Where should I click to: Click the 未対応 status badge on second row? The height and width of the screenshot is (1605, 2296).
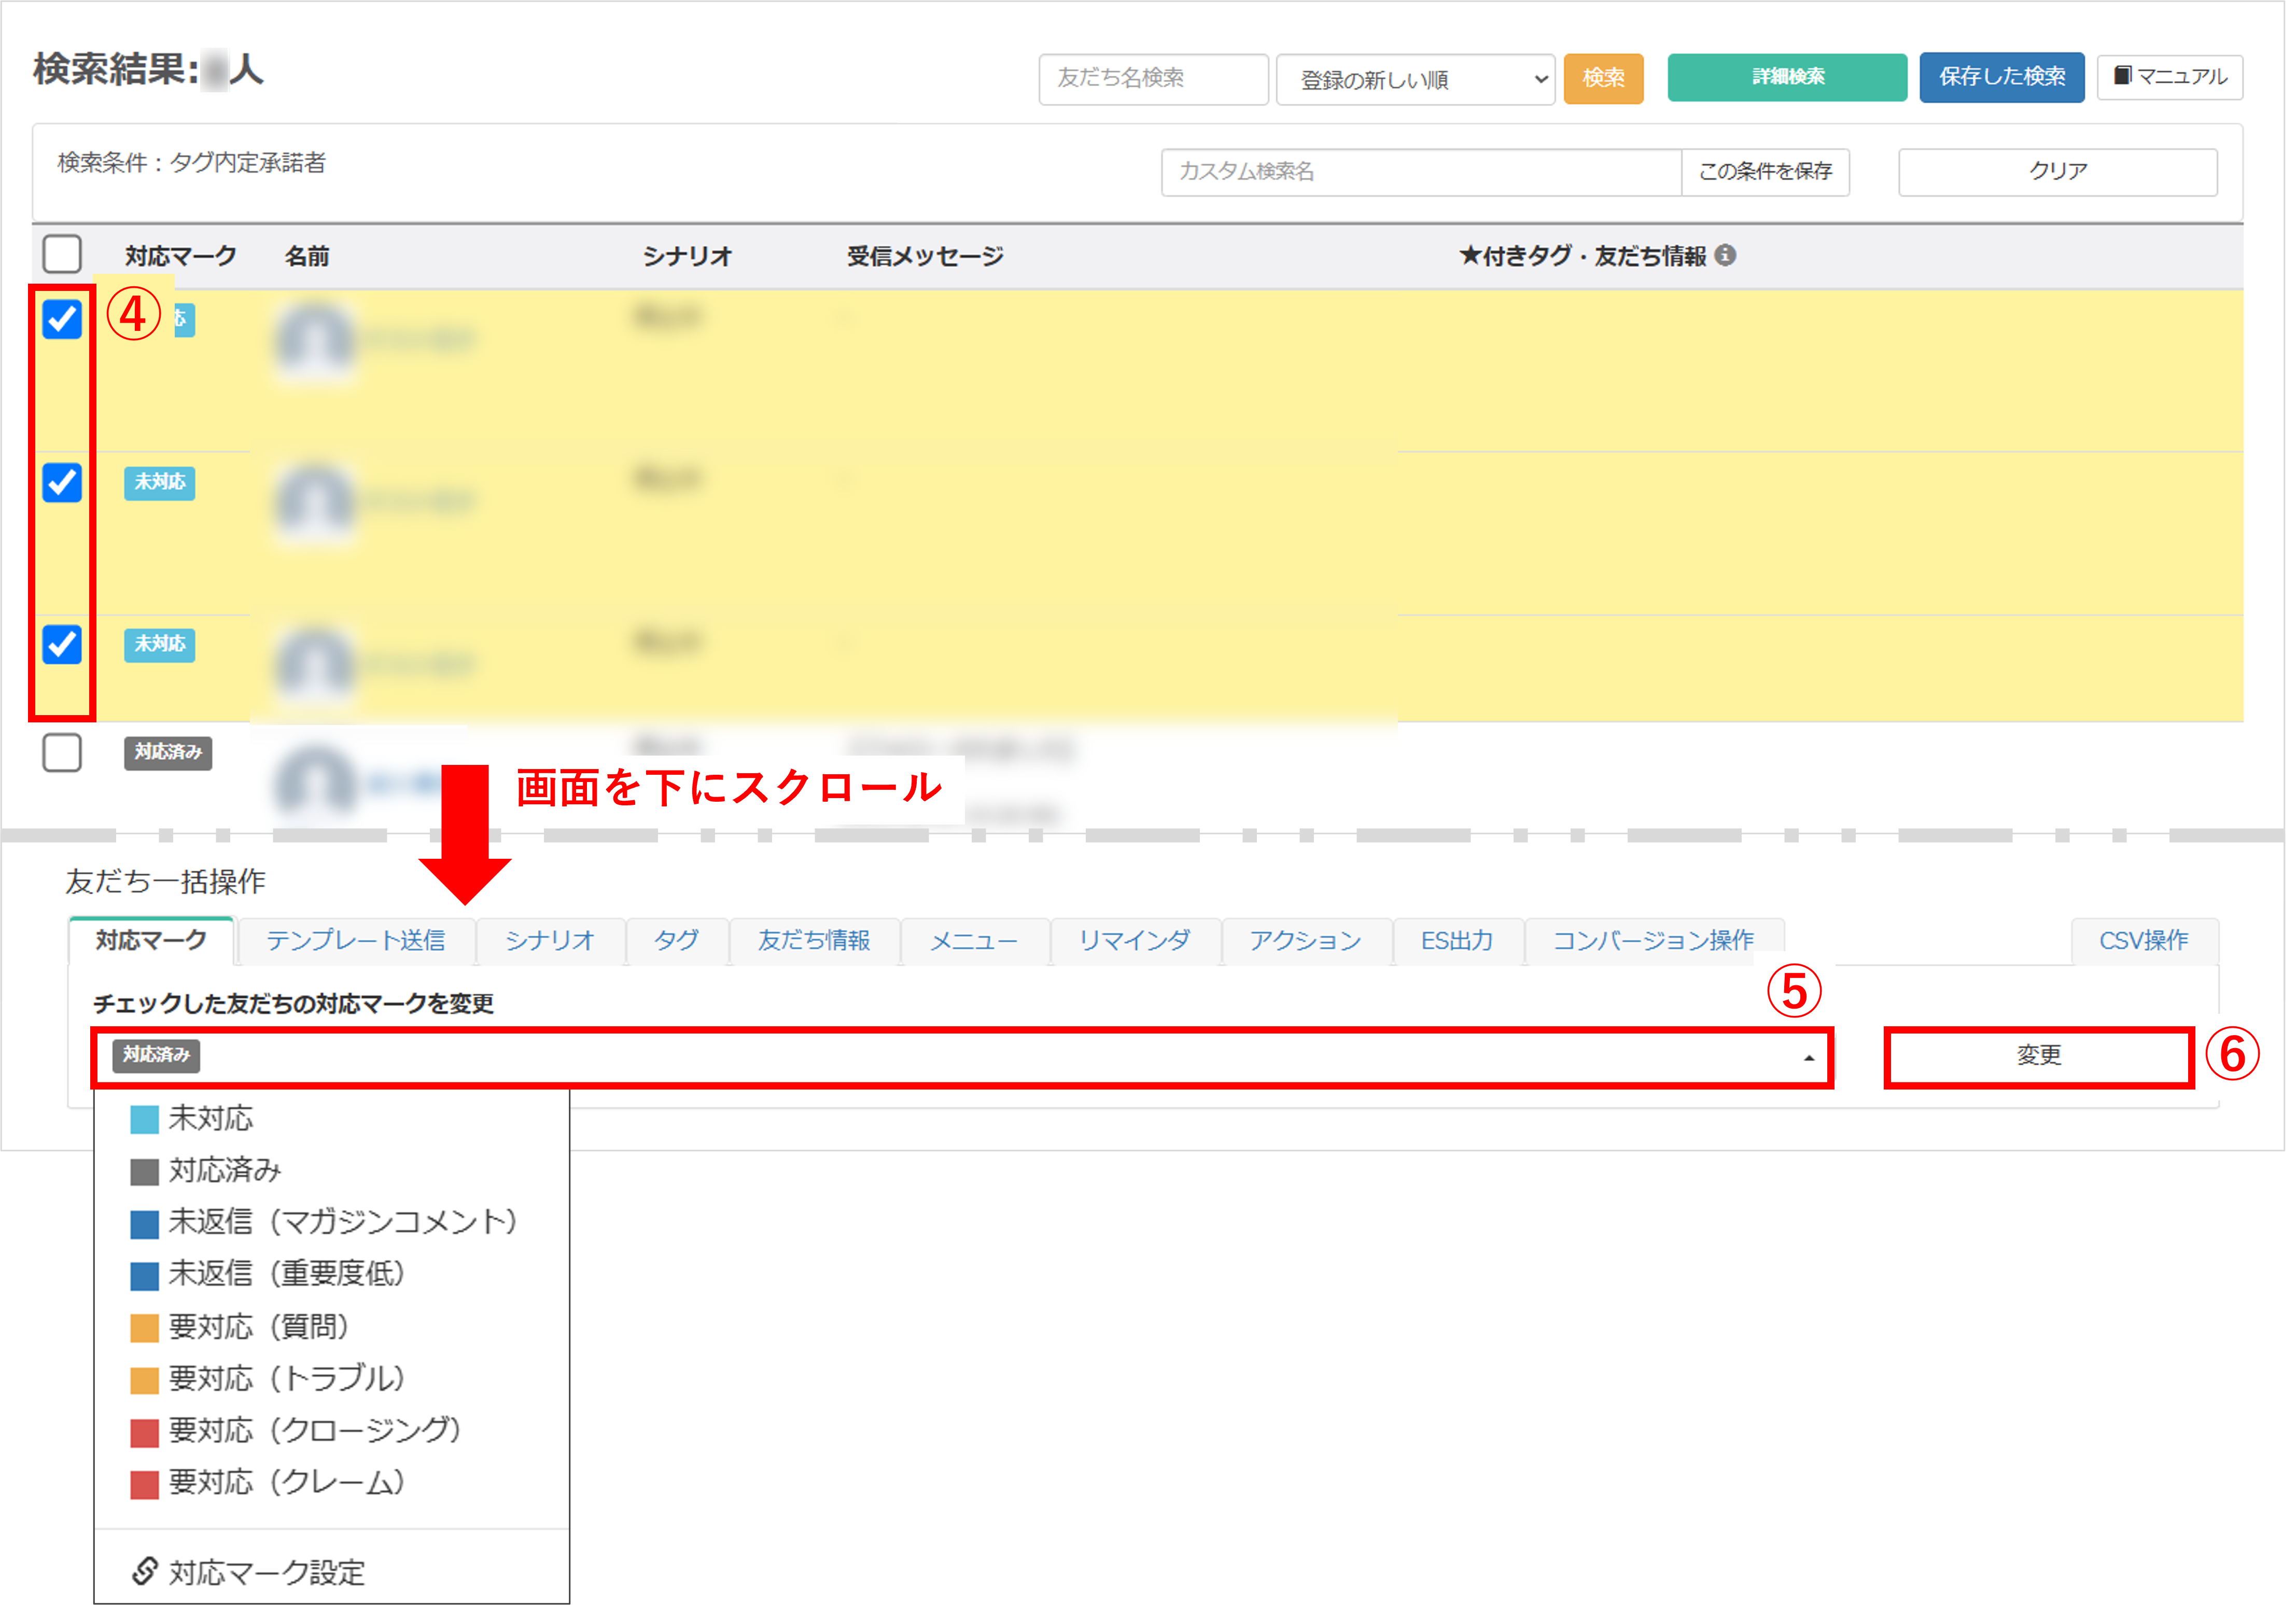pos(159,483)
